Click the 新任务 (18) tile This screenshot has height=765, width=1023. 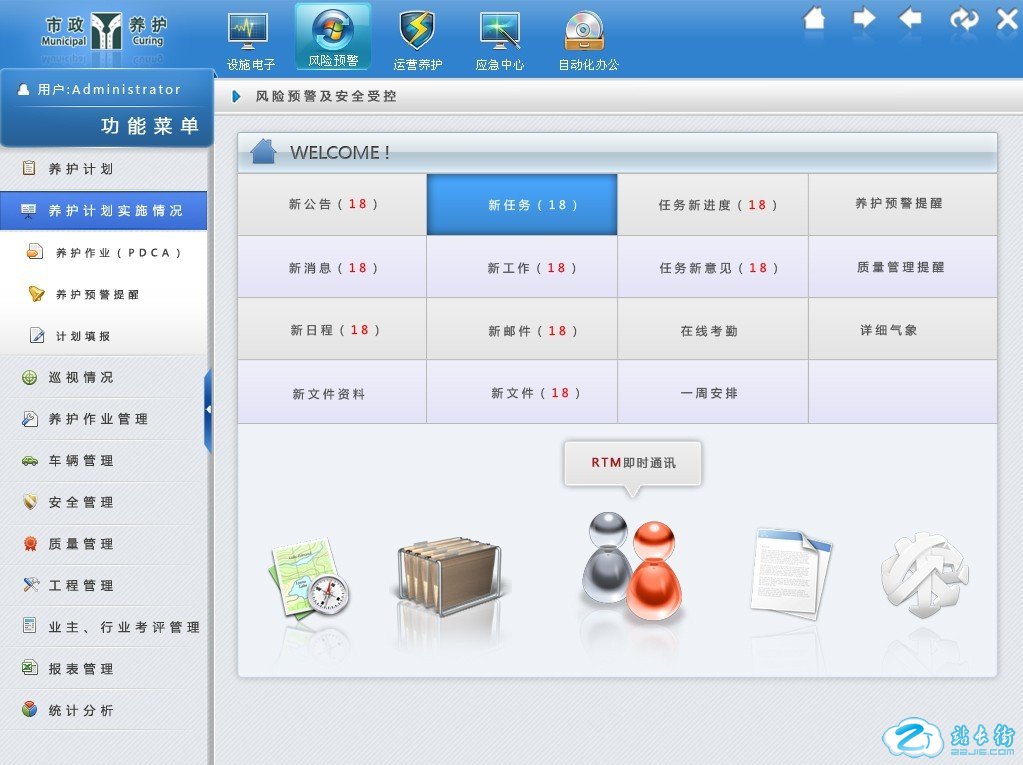coord(521,205)
